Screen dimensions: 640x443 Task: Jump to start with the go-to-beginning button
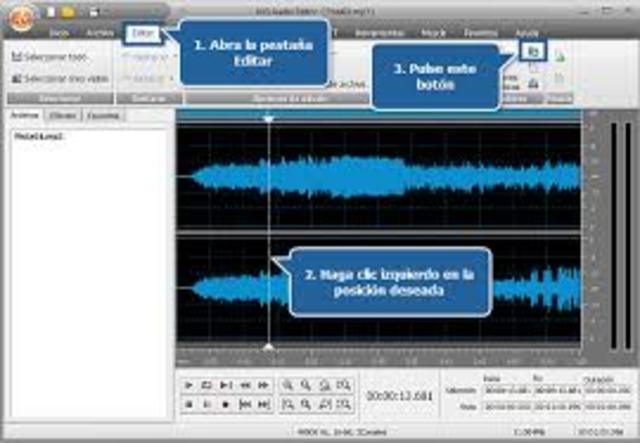[245, 405]
